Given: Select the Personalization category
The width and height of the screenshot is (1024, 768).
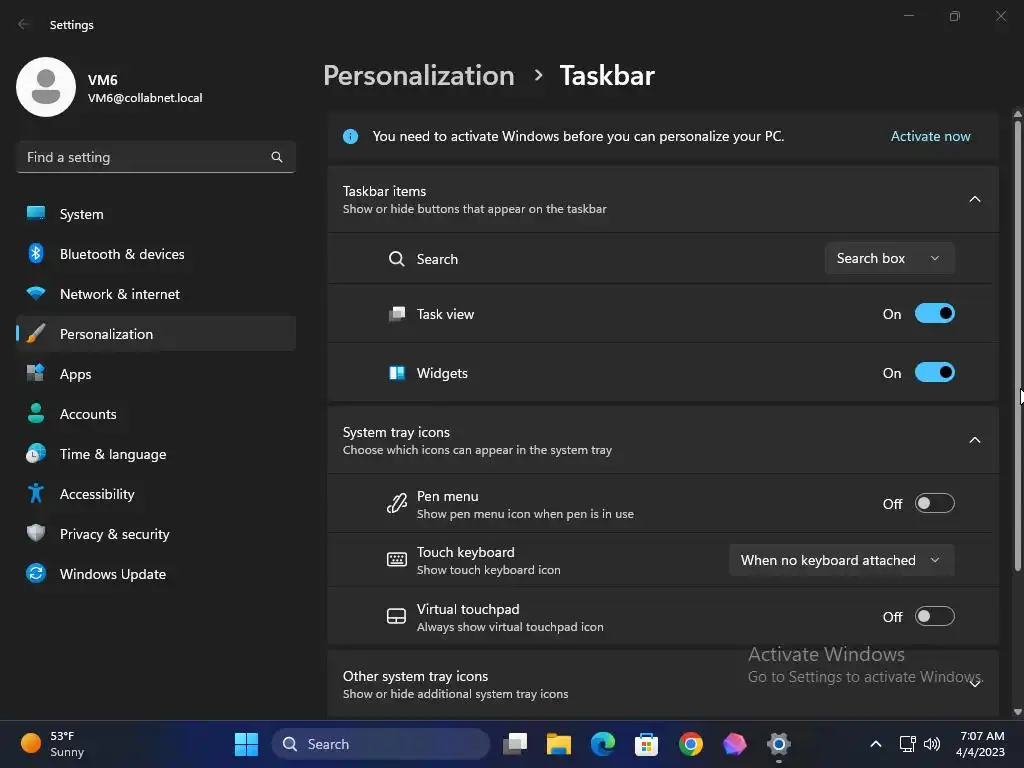Looking at the screenshot, I should click(155, 334).
